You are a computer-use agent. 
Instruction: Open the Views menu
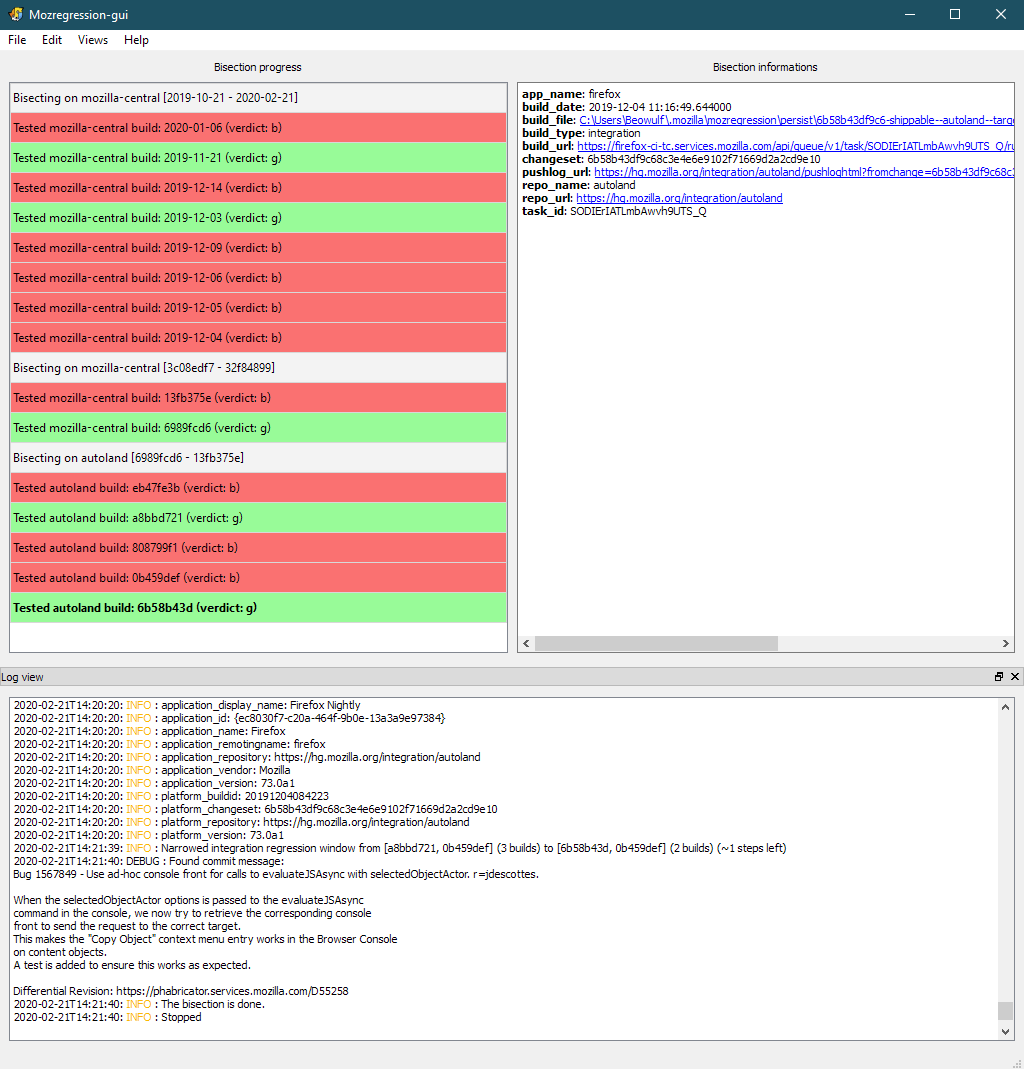click(x=93, y=40)
